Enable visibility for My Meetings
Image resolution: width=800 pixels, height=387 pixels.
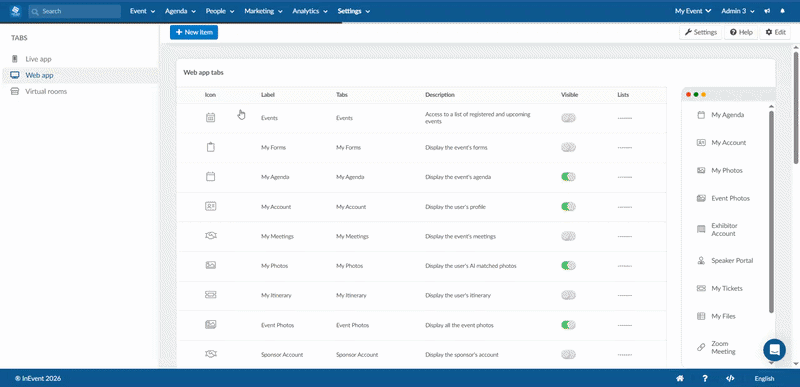tap(568, 236)
